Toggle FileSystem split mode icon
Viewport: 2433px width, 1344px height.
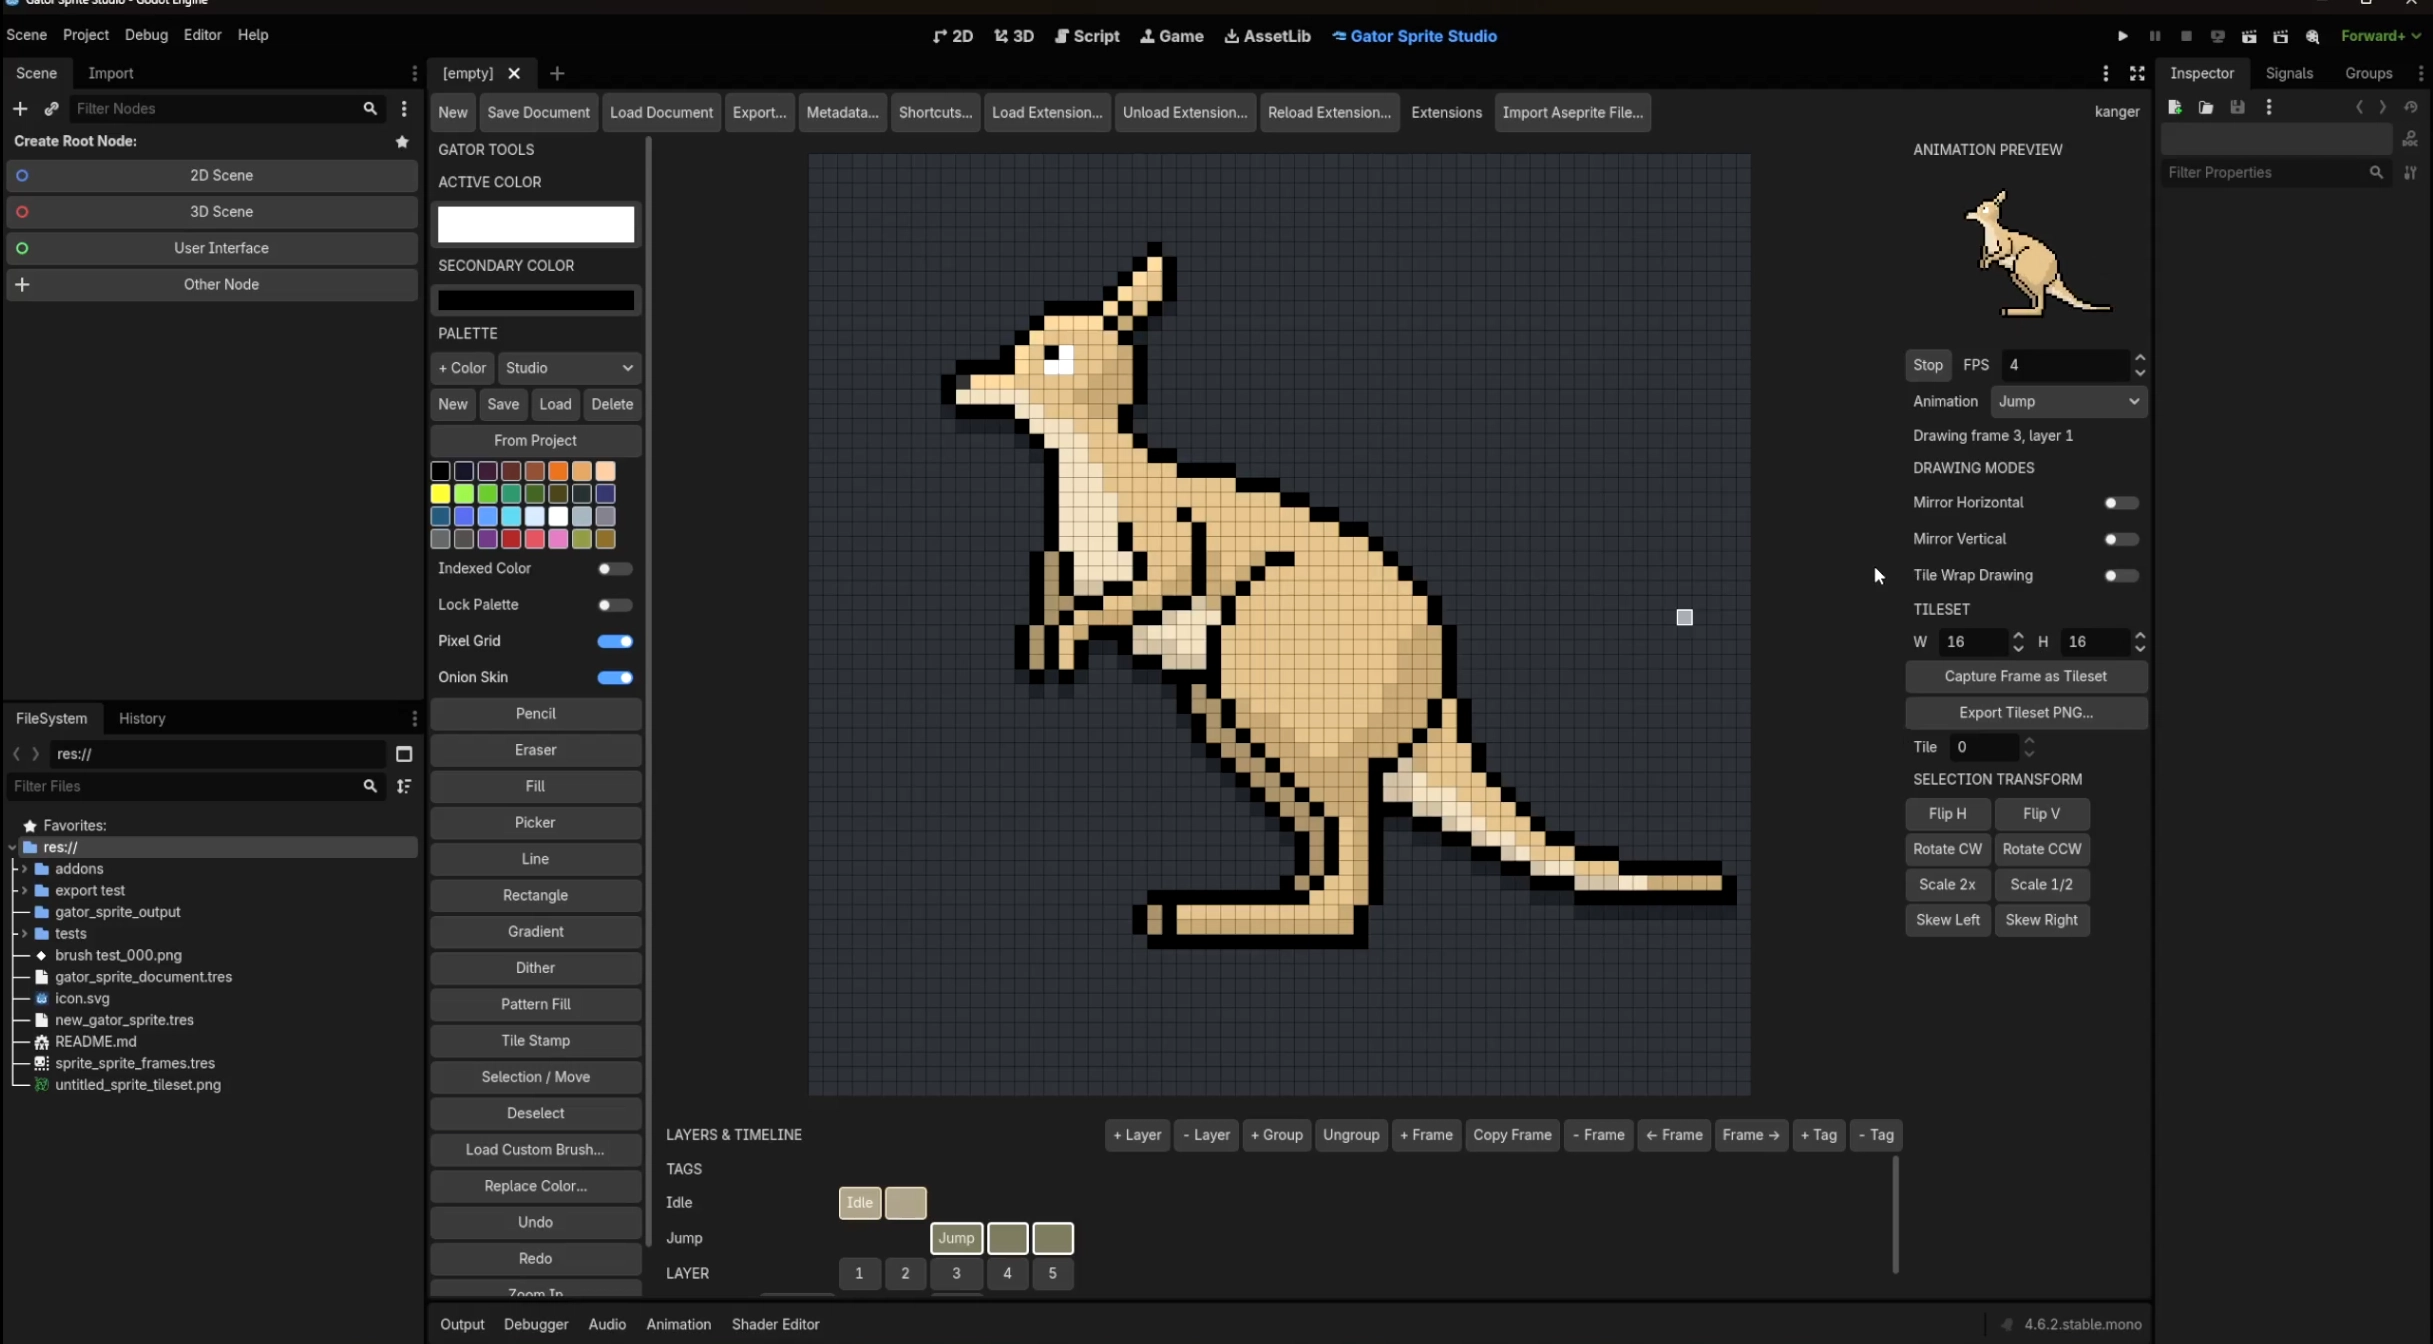[404, 754]
